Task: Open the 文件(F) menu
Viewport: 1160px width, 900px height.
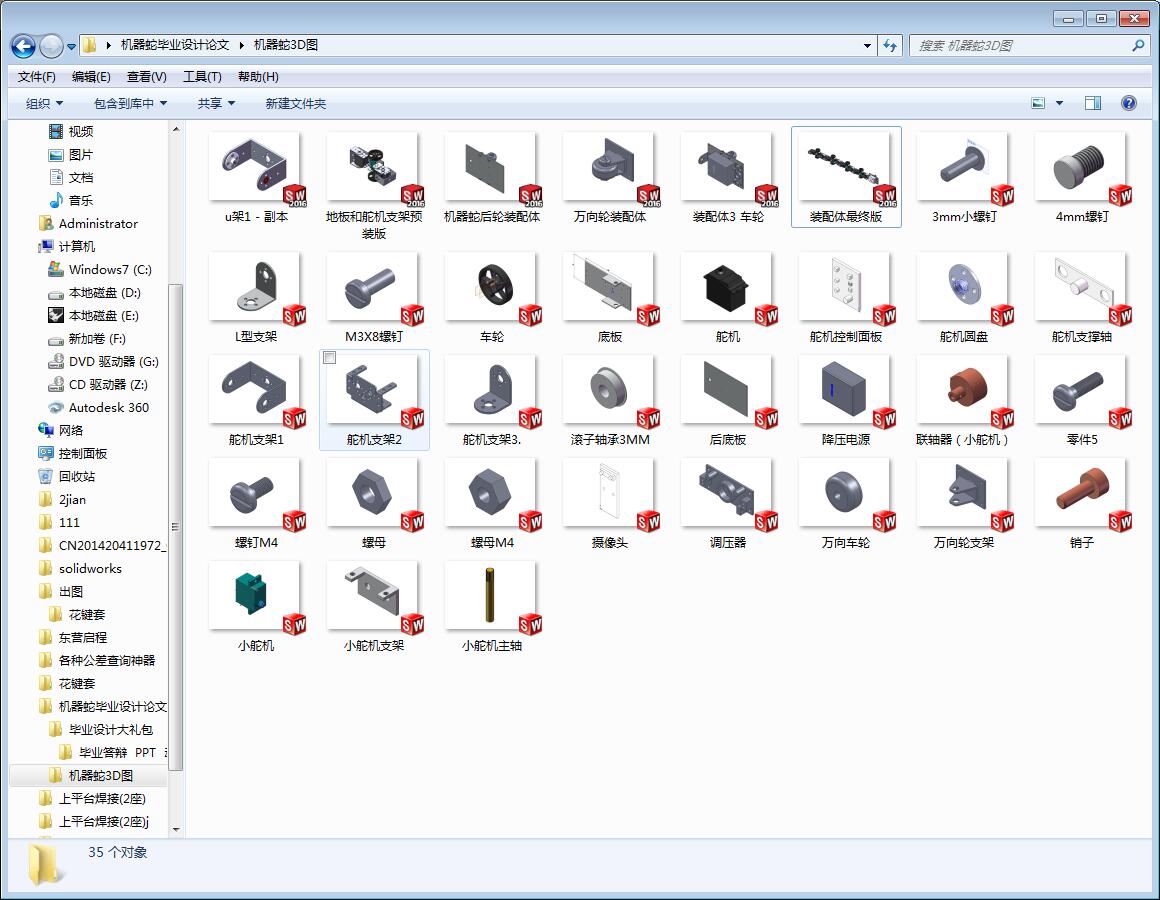Action: pos(36,77)
